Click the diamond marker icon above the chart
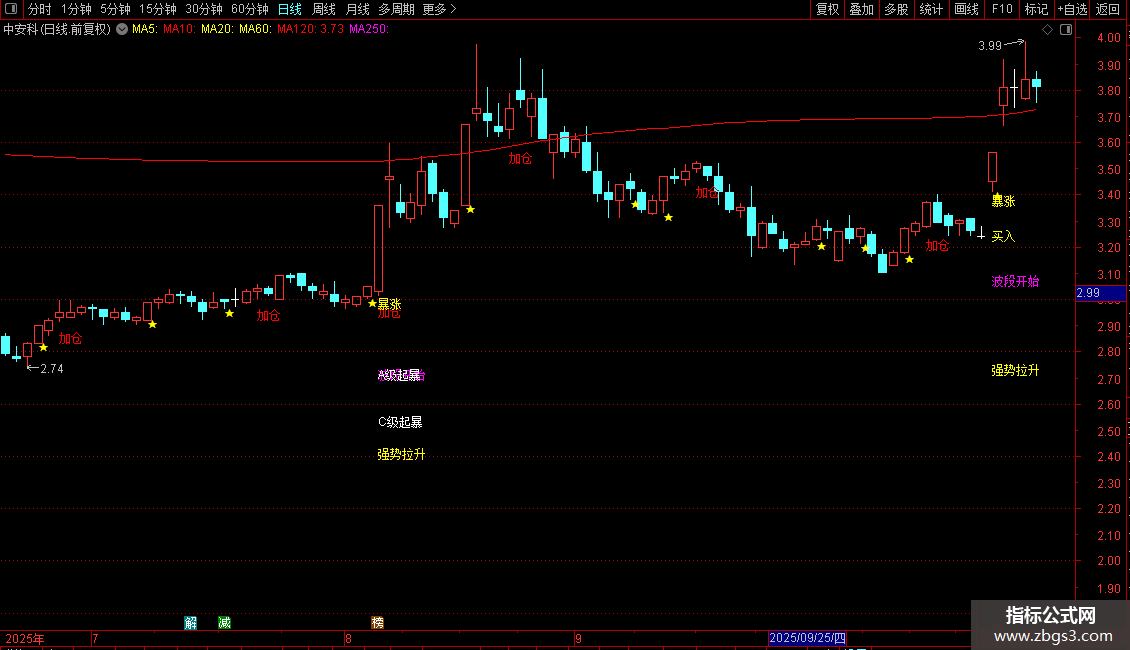 [x=1048, y=30]
